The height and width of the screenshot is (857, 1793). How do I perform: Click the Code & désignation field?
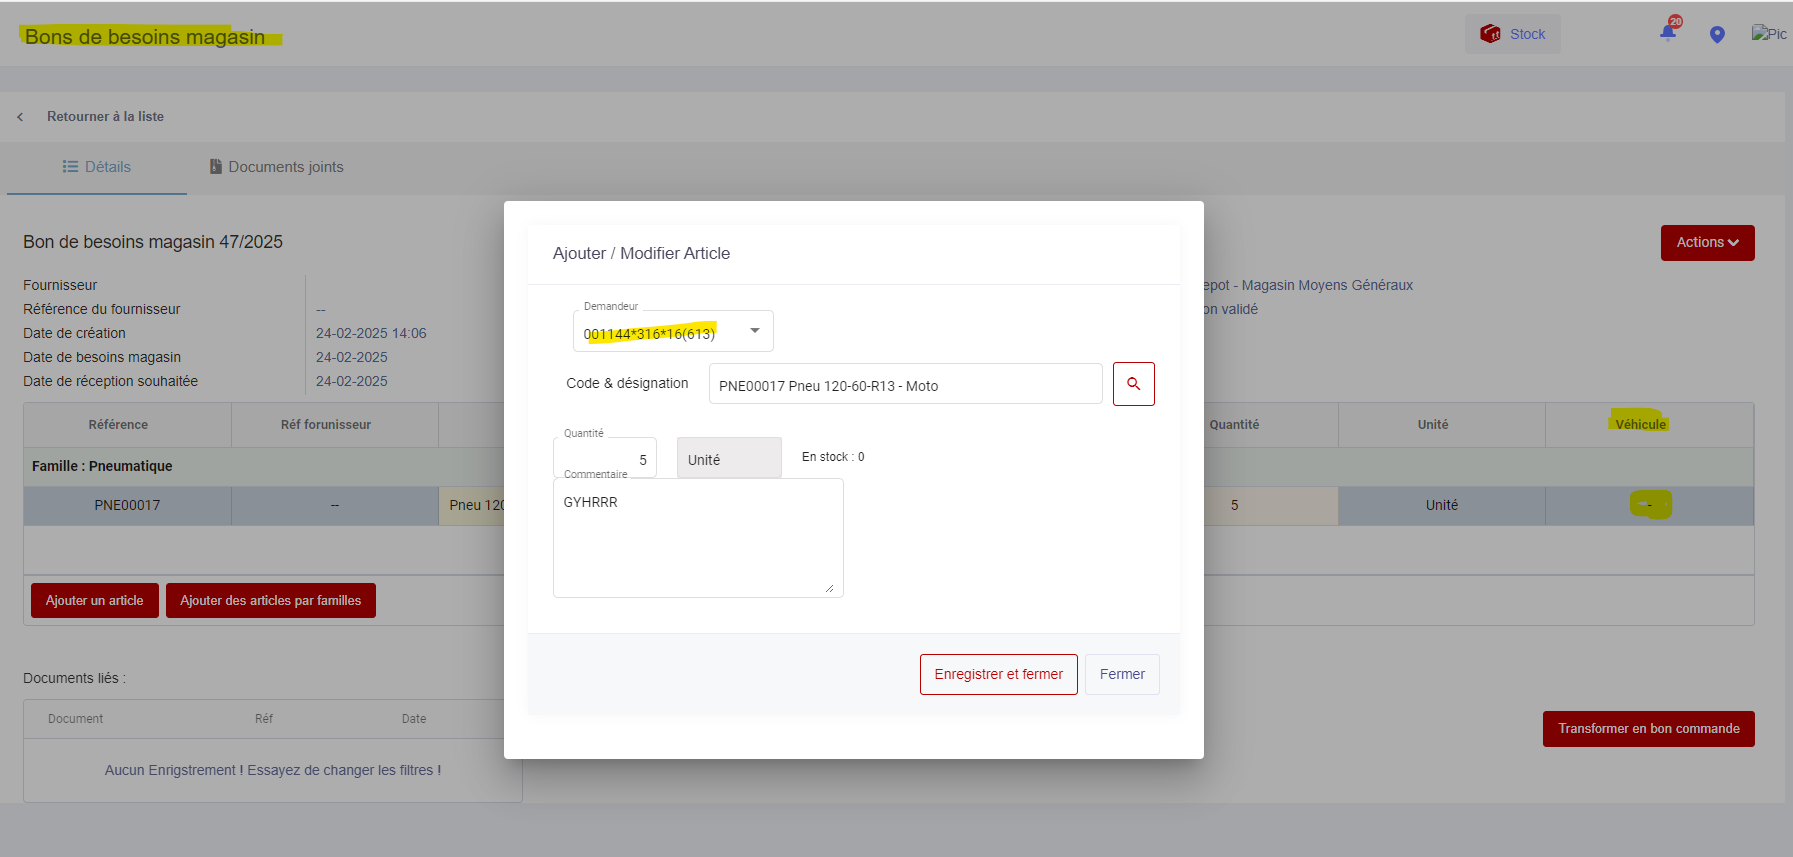(x=904, y=385)
